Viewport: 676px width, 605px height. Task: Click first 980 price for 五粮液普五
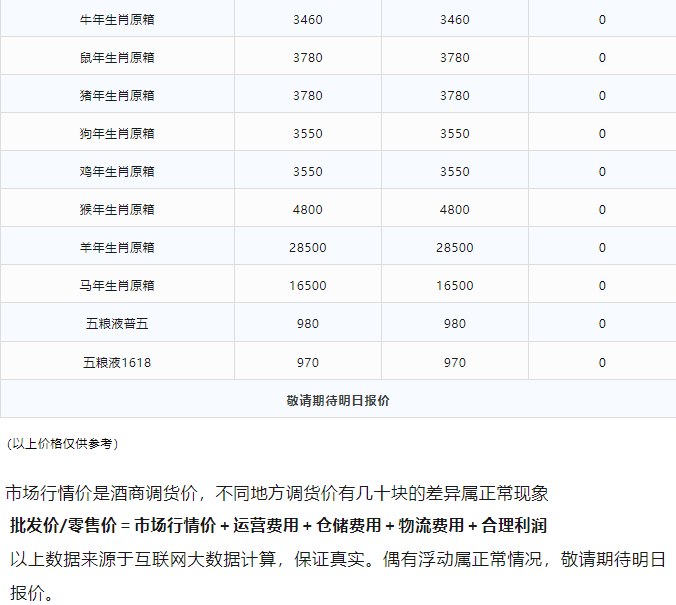tap(308, 324)
